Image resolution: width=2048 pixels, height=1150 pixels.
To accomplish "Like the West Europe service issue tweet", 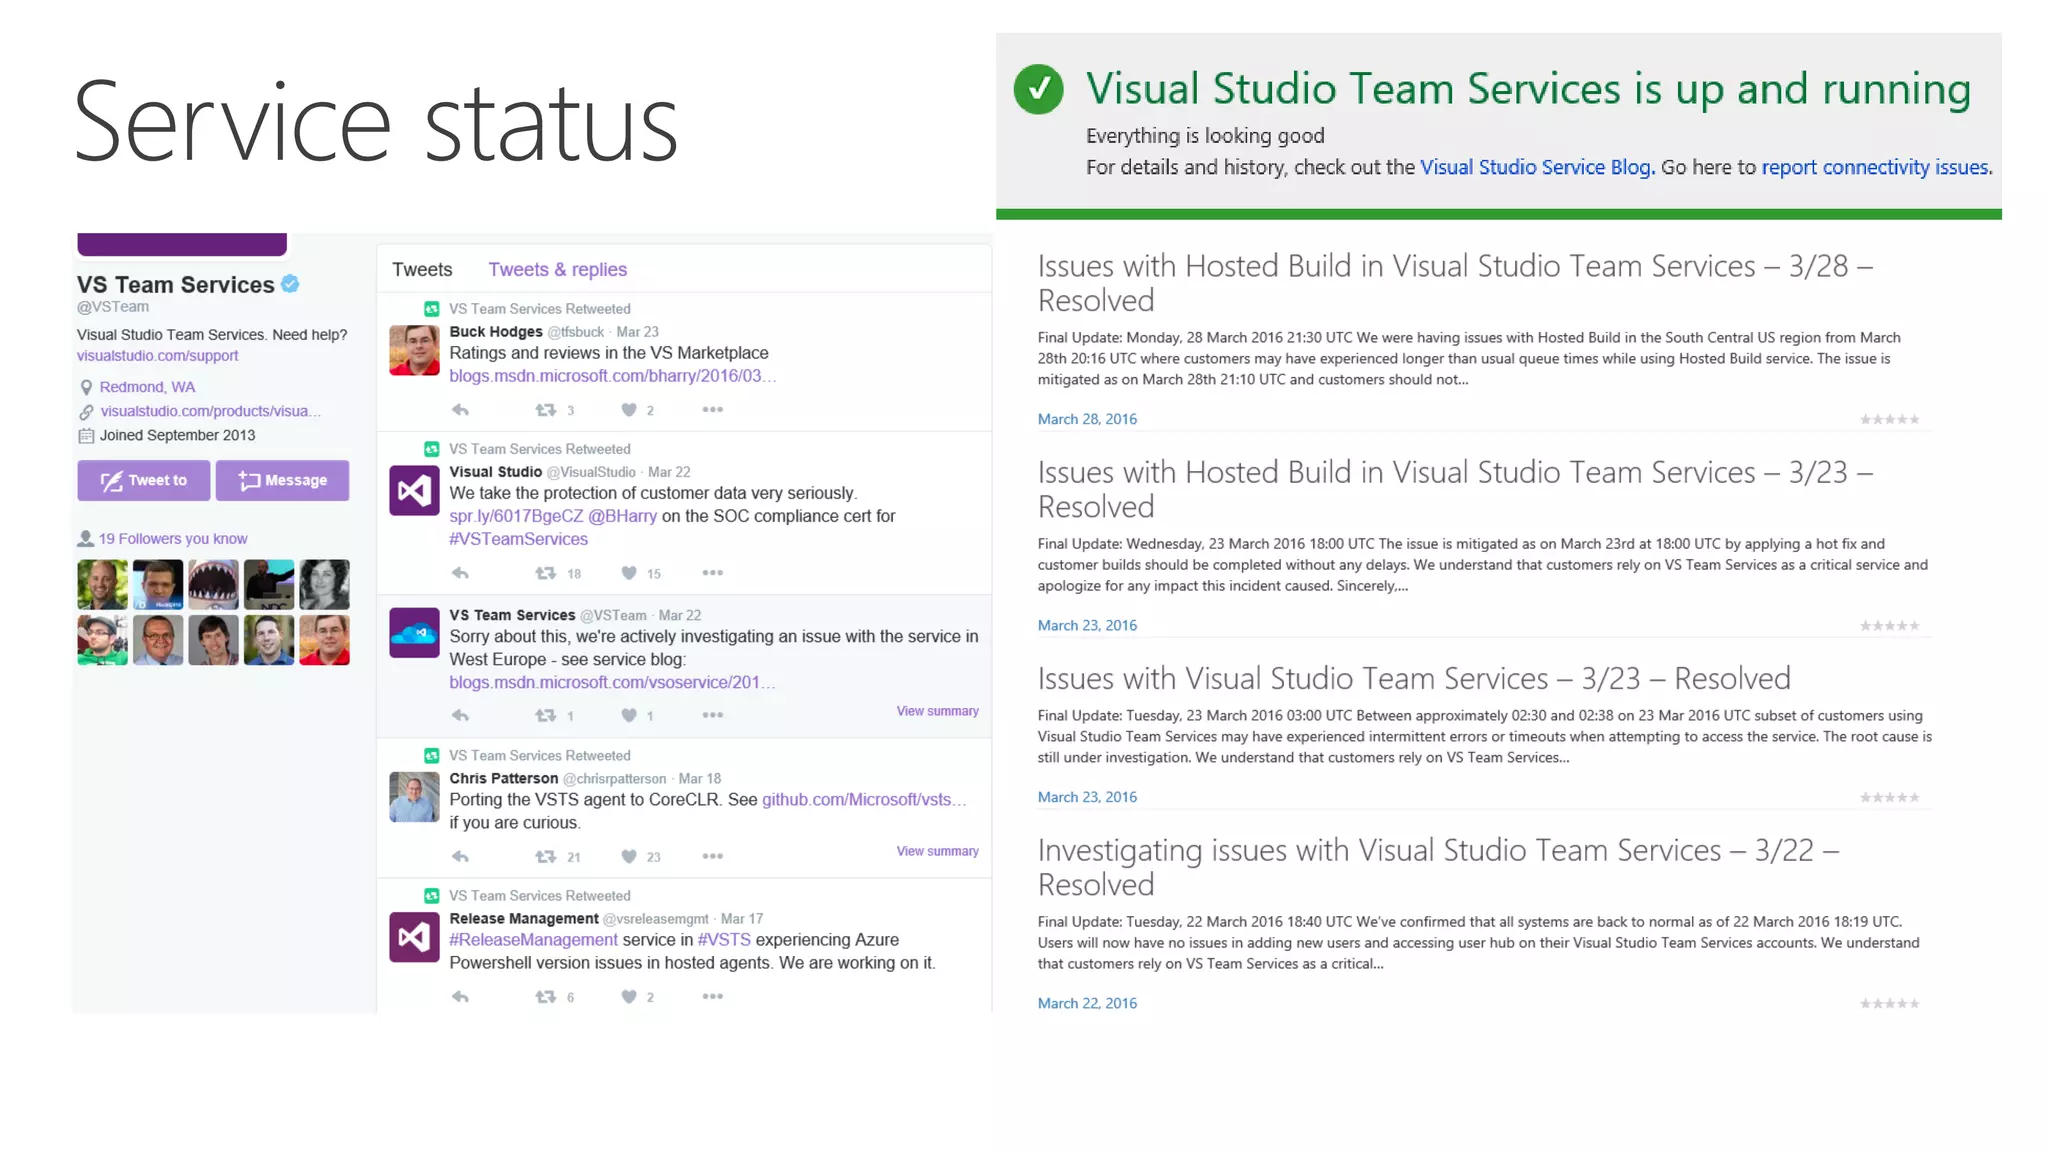I will tap(629, 715).
